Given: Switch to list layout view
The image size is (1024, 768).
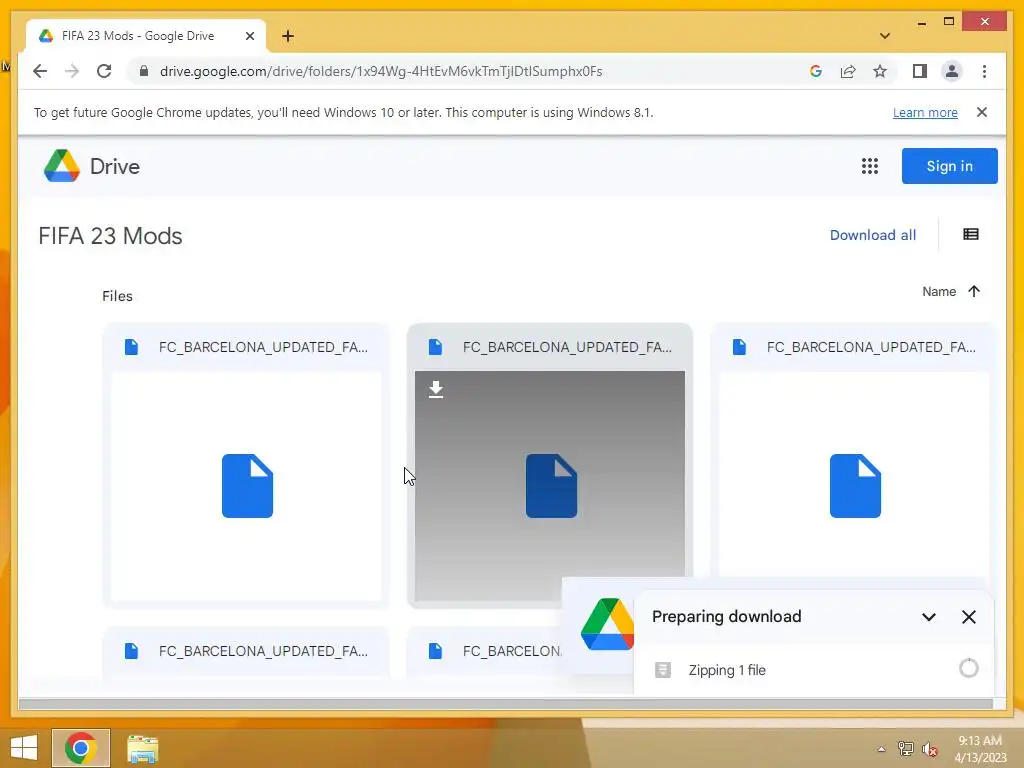Looking at the screenshot, I should (970, 234).
